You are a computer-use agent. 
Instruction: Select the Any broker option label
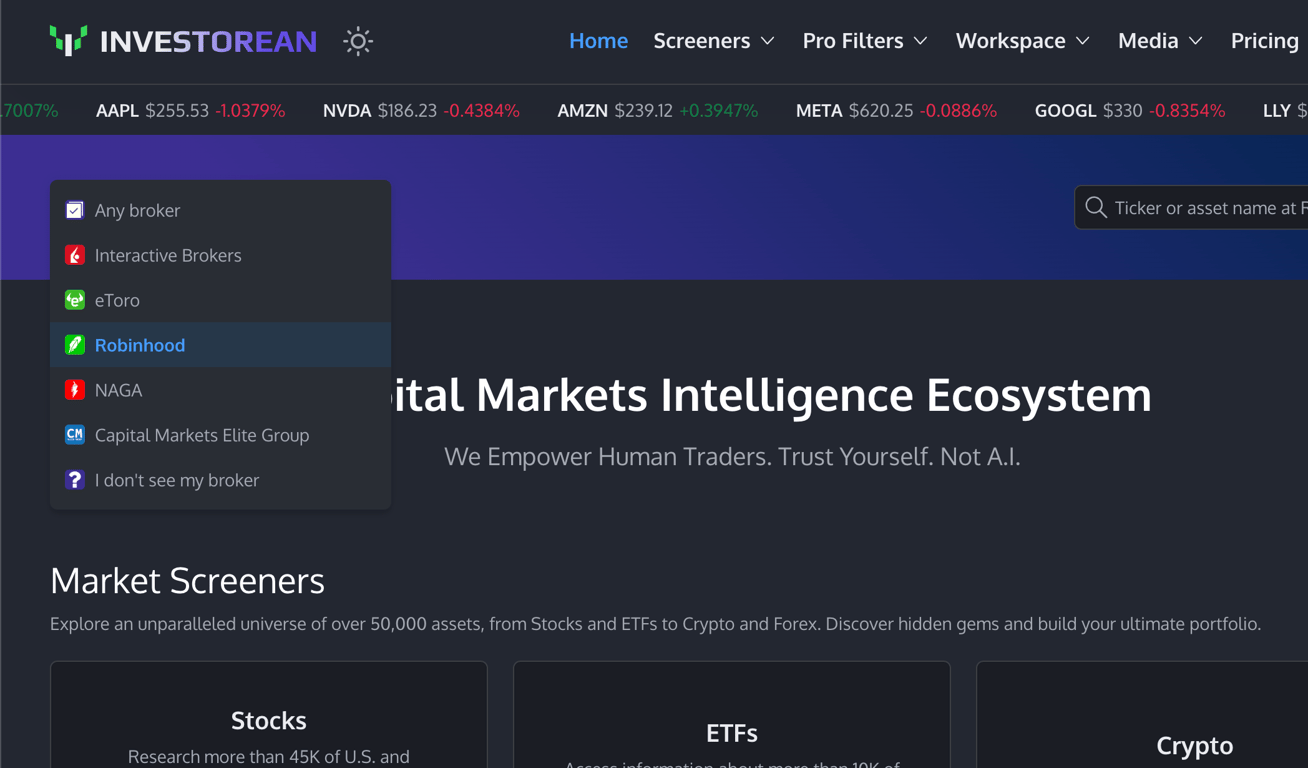click(138, 210)
